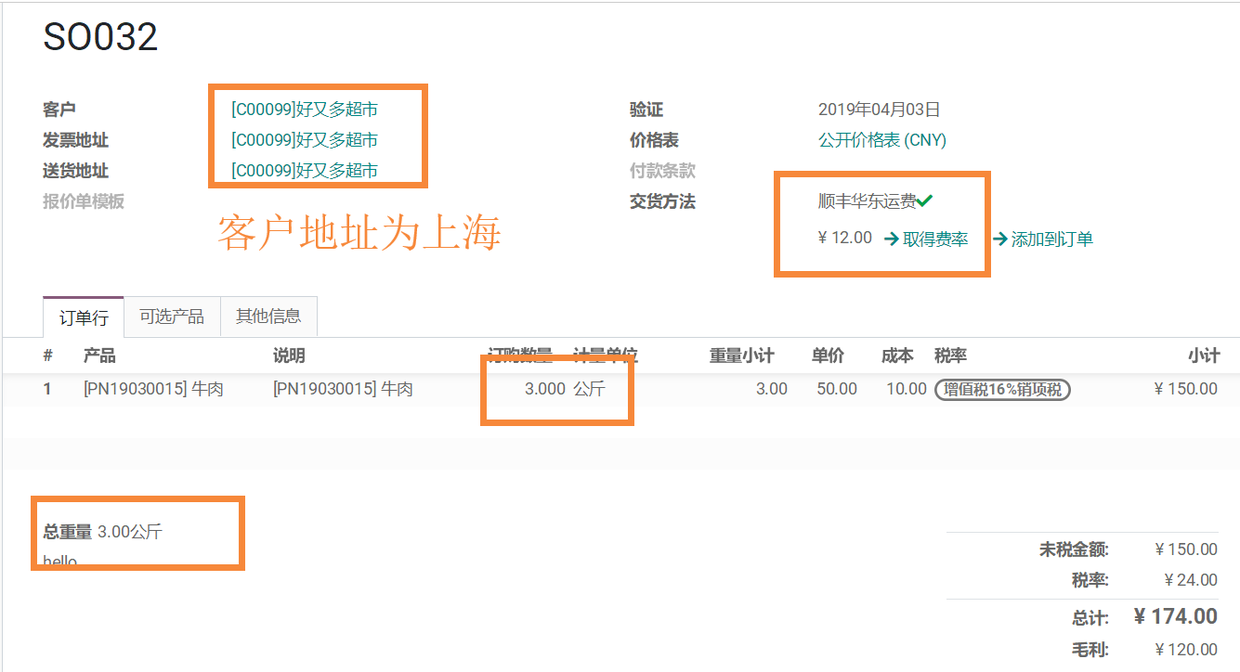Viewport: 1240px width, 672px height.
Task: Open the 公开价格表 (CNY) pricelist link
Action: point(882,140)
